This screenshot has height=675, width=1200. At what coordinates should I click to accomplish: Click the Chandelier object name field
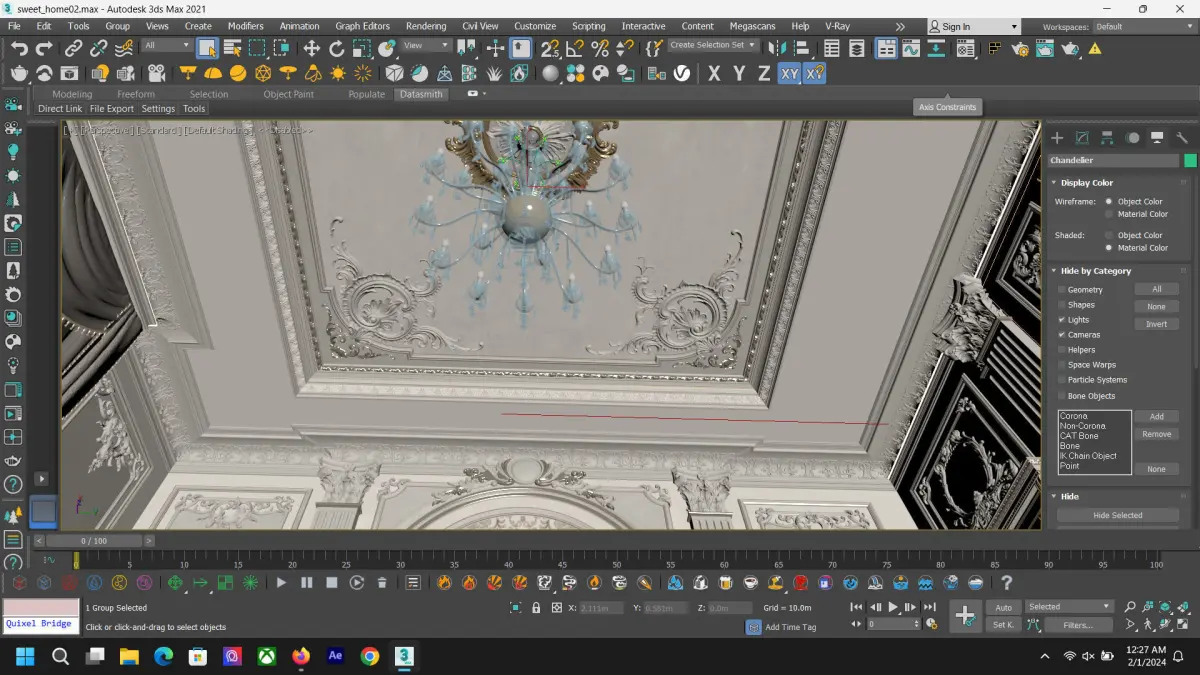pyautogui.click(x=1114, y=160)
